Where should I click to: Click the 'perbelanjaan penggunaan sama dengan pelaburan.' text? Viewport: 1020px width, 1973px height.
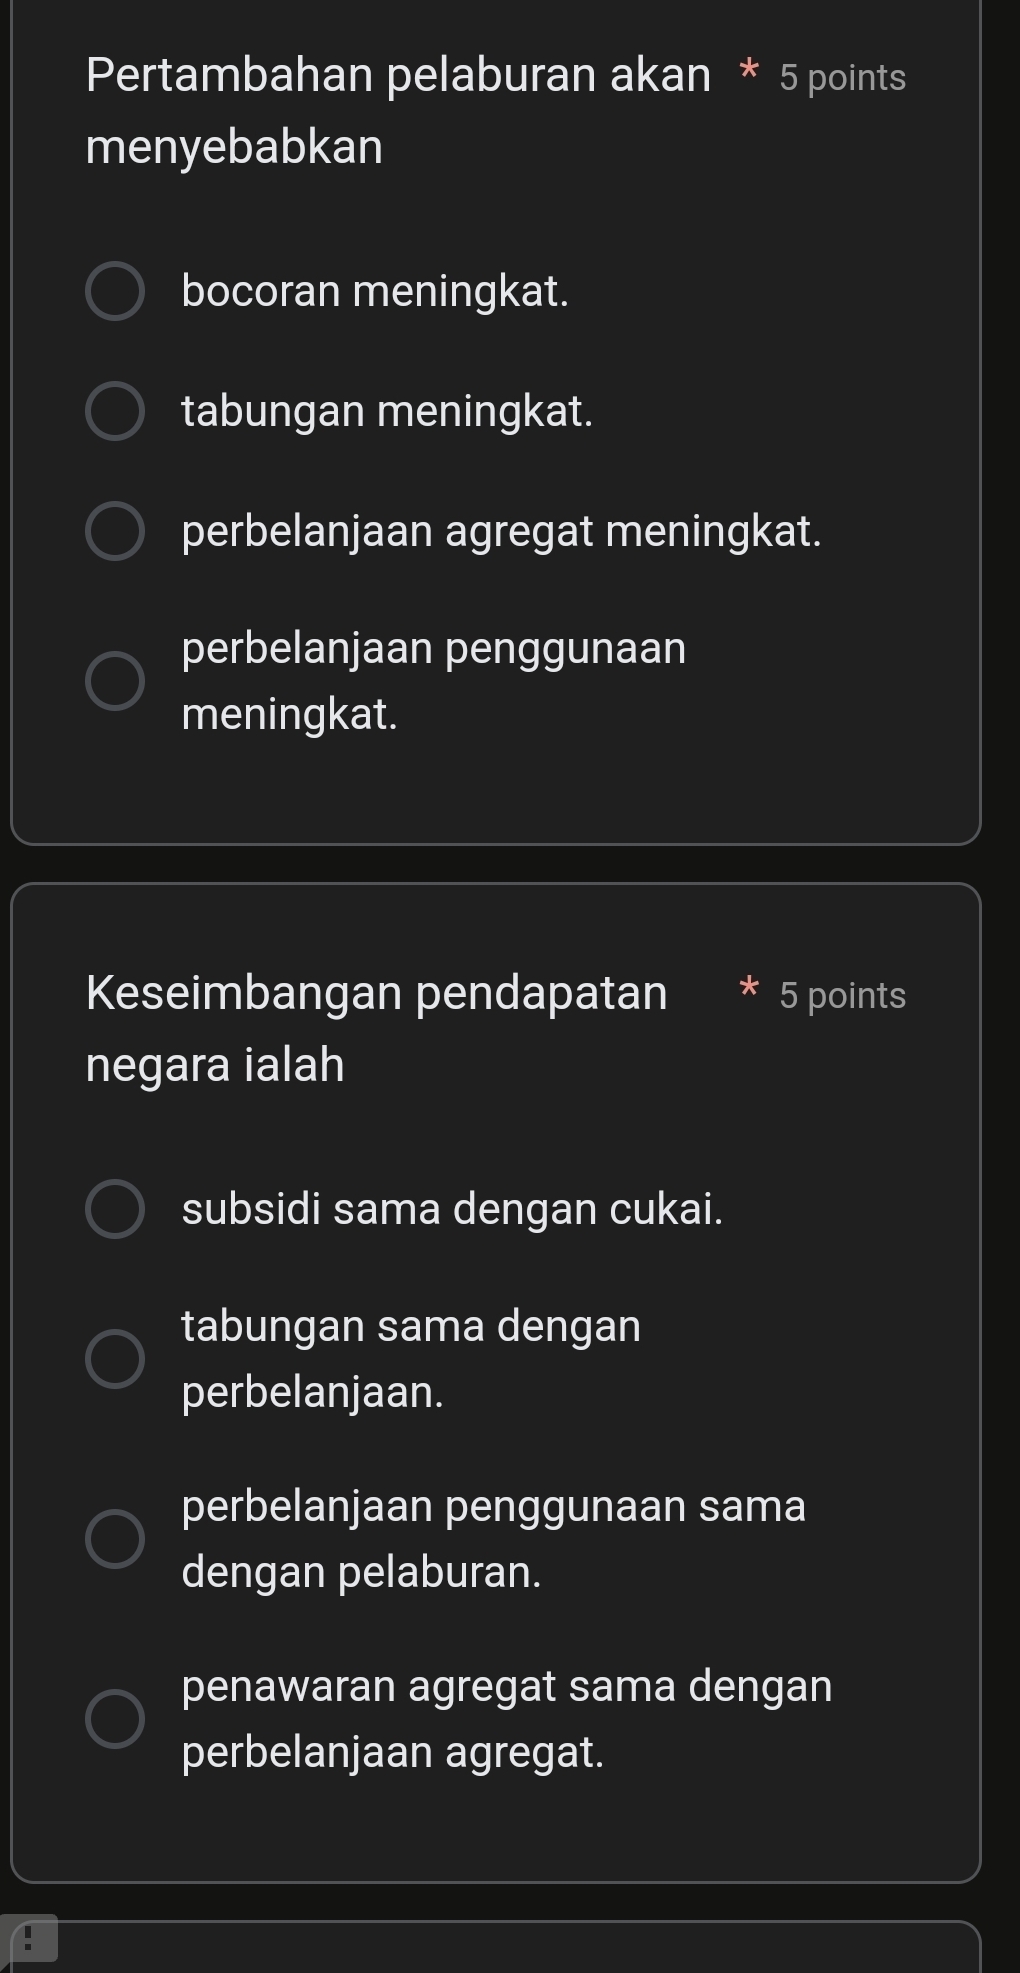[x=494, y=1539]
